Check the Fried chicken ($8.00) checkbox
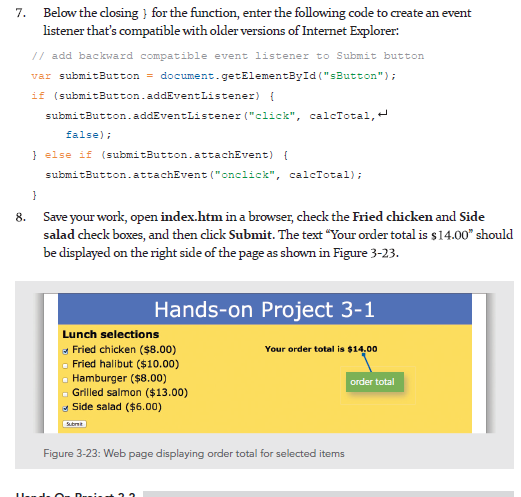This screenshot has width=521, height=497. coord(65,351)
